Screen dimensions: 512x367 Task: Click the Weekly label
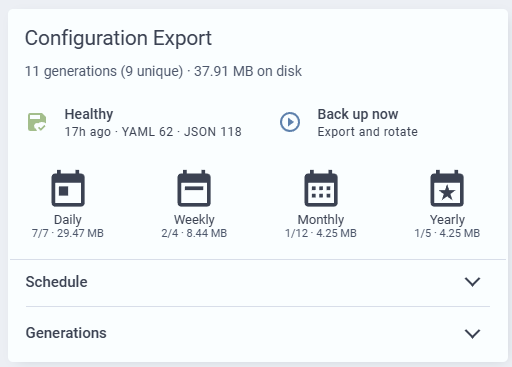click(194, 220)
